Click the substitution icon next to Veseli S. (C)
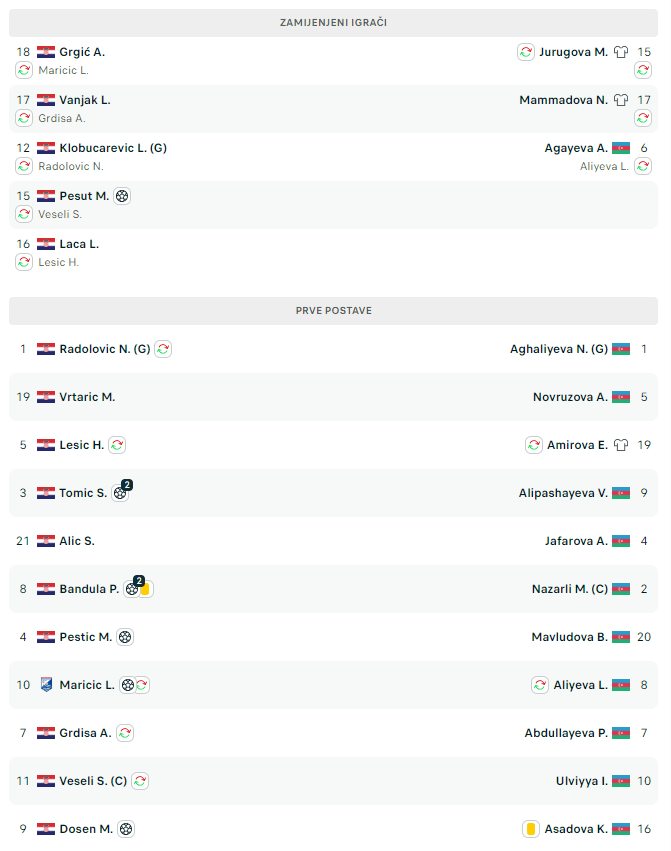This screenshot has height=851, width=671. pos(140,781)
